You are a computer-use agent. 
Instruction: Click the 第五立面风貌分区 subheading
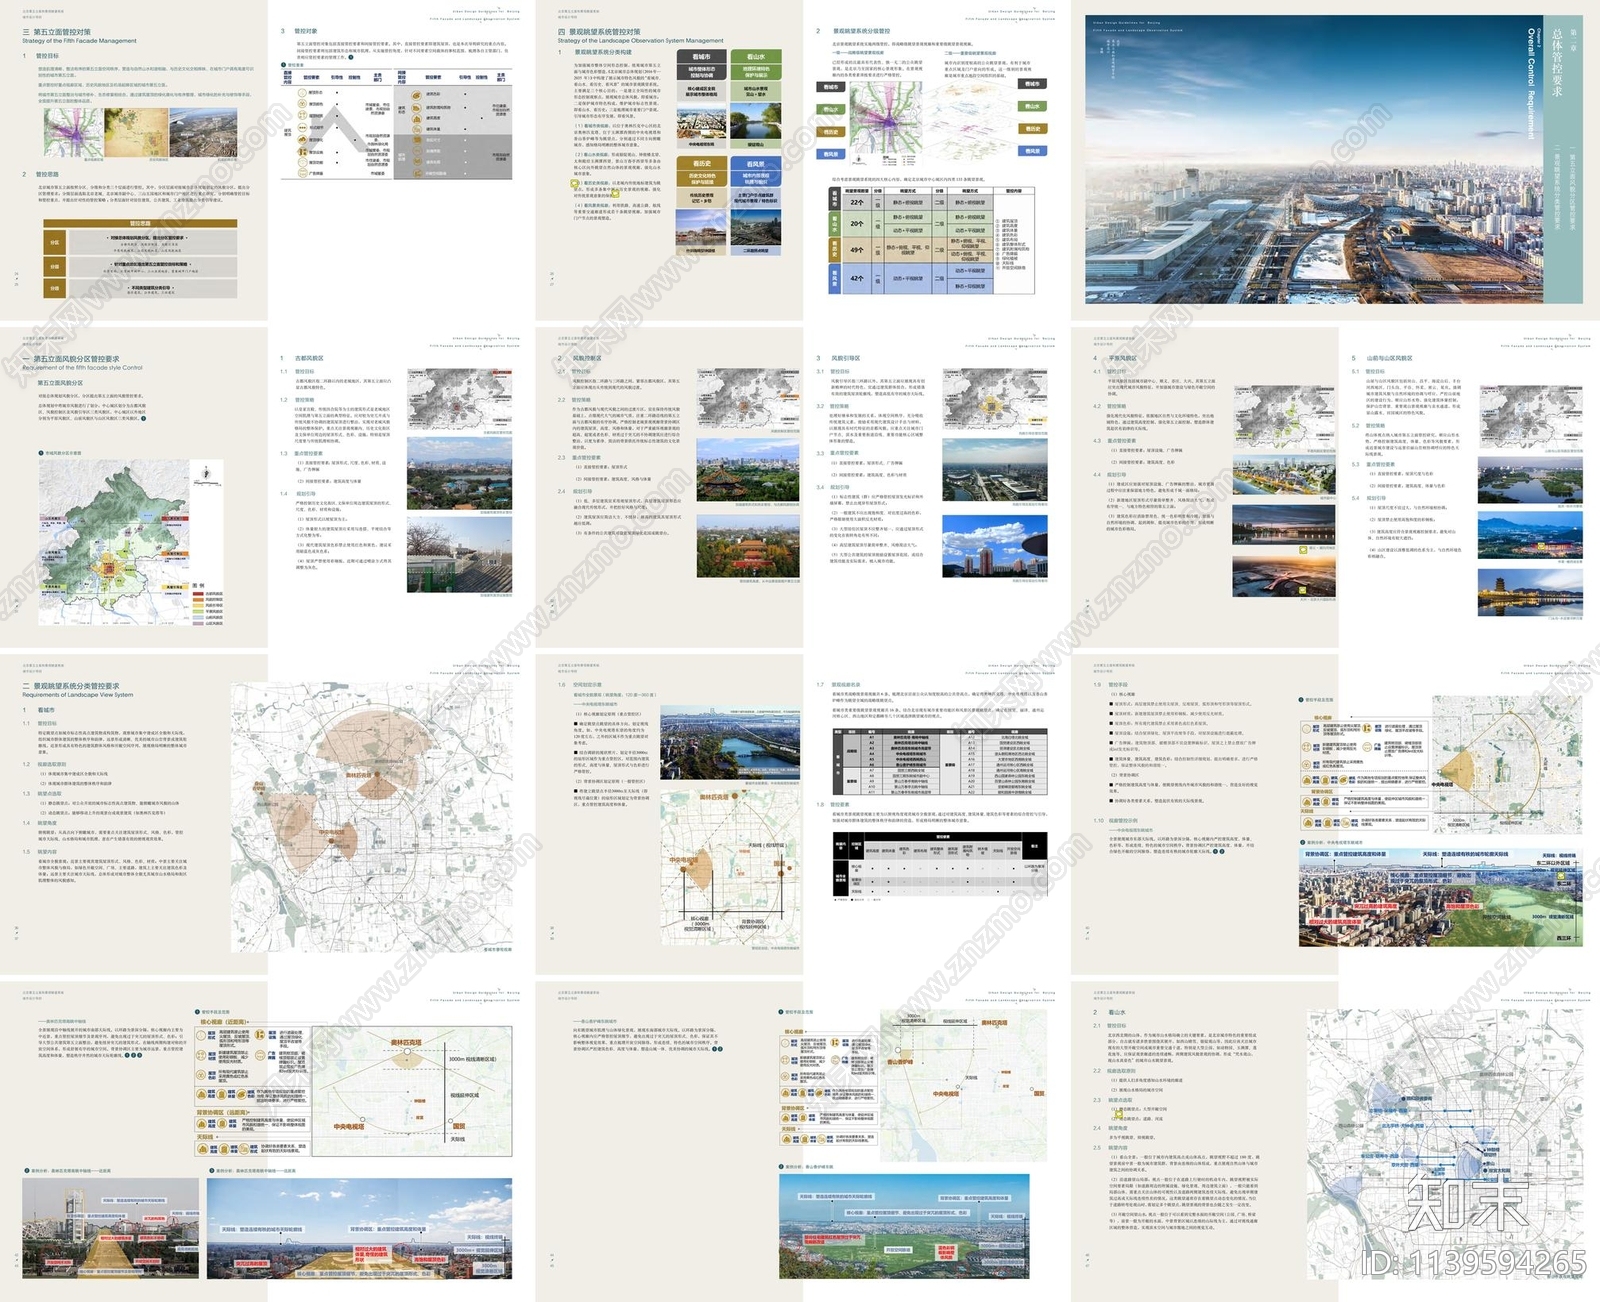tap(60, 383)
